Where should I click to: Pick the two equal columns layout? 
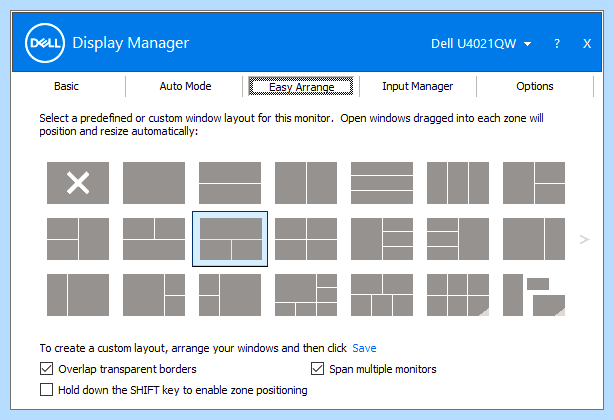pos(306,183)
